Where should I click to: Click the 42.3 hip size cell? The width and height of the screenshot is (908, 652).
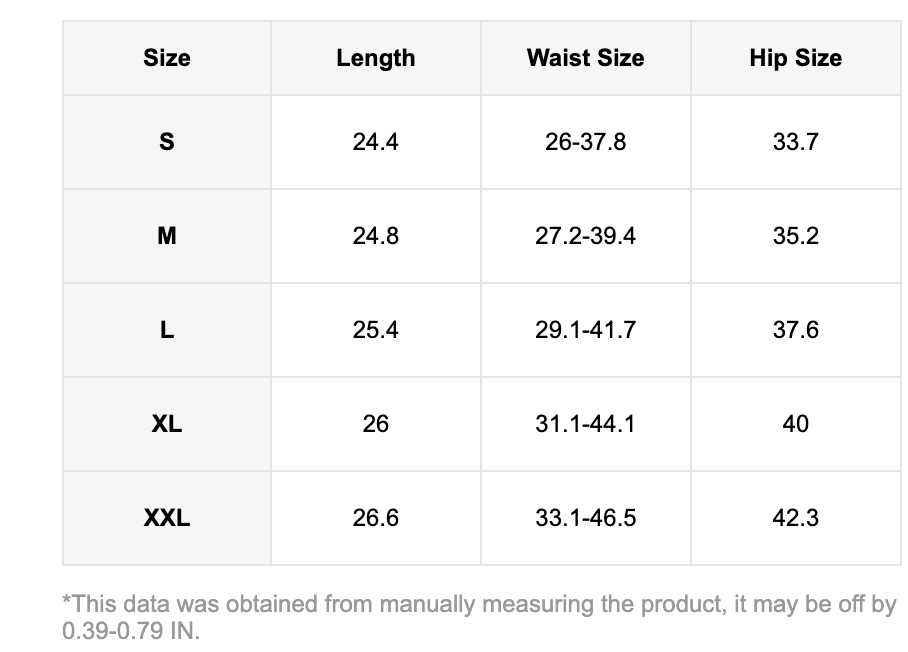coord(795,518)
